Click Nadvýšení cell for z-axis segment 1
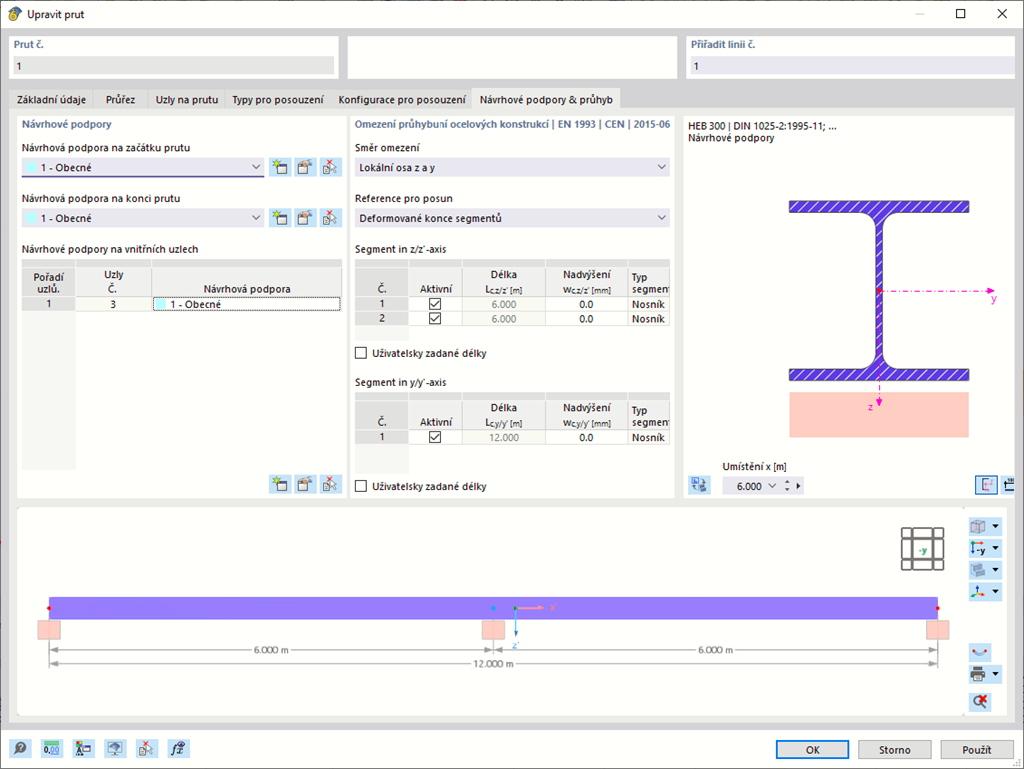 click(x=586, y=304)
